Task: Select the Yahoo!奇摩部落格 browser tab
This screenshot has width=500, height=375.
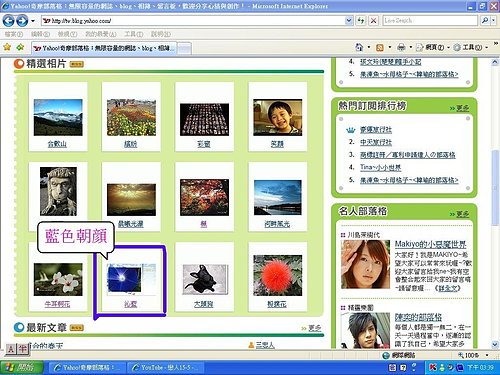Action: click(104, 48)
